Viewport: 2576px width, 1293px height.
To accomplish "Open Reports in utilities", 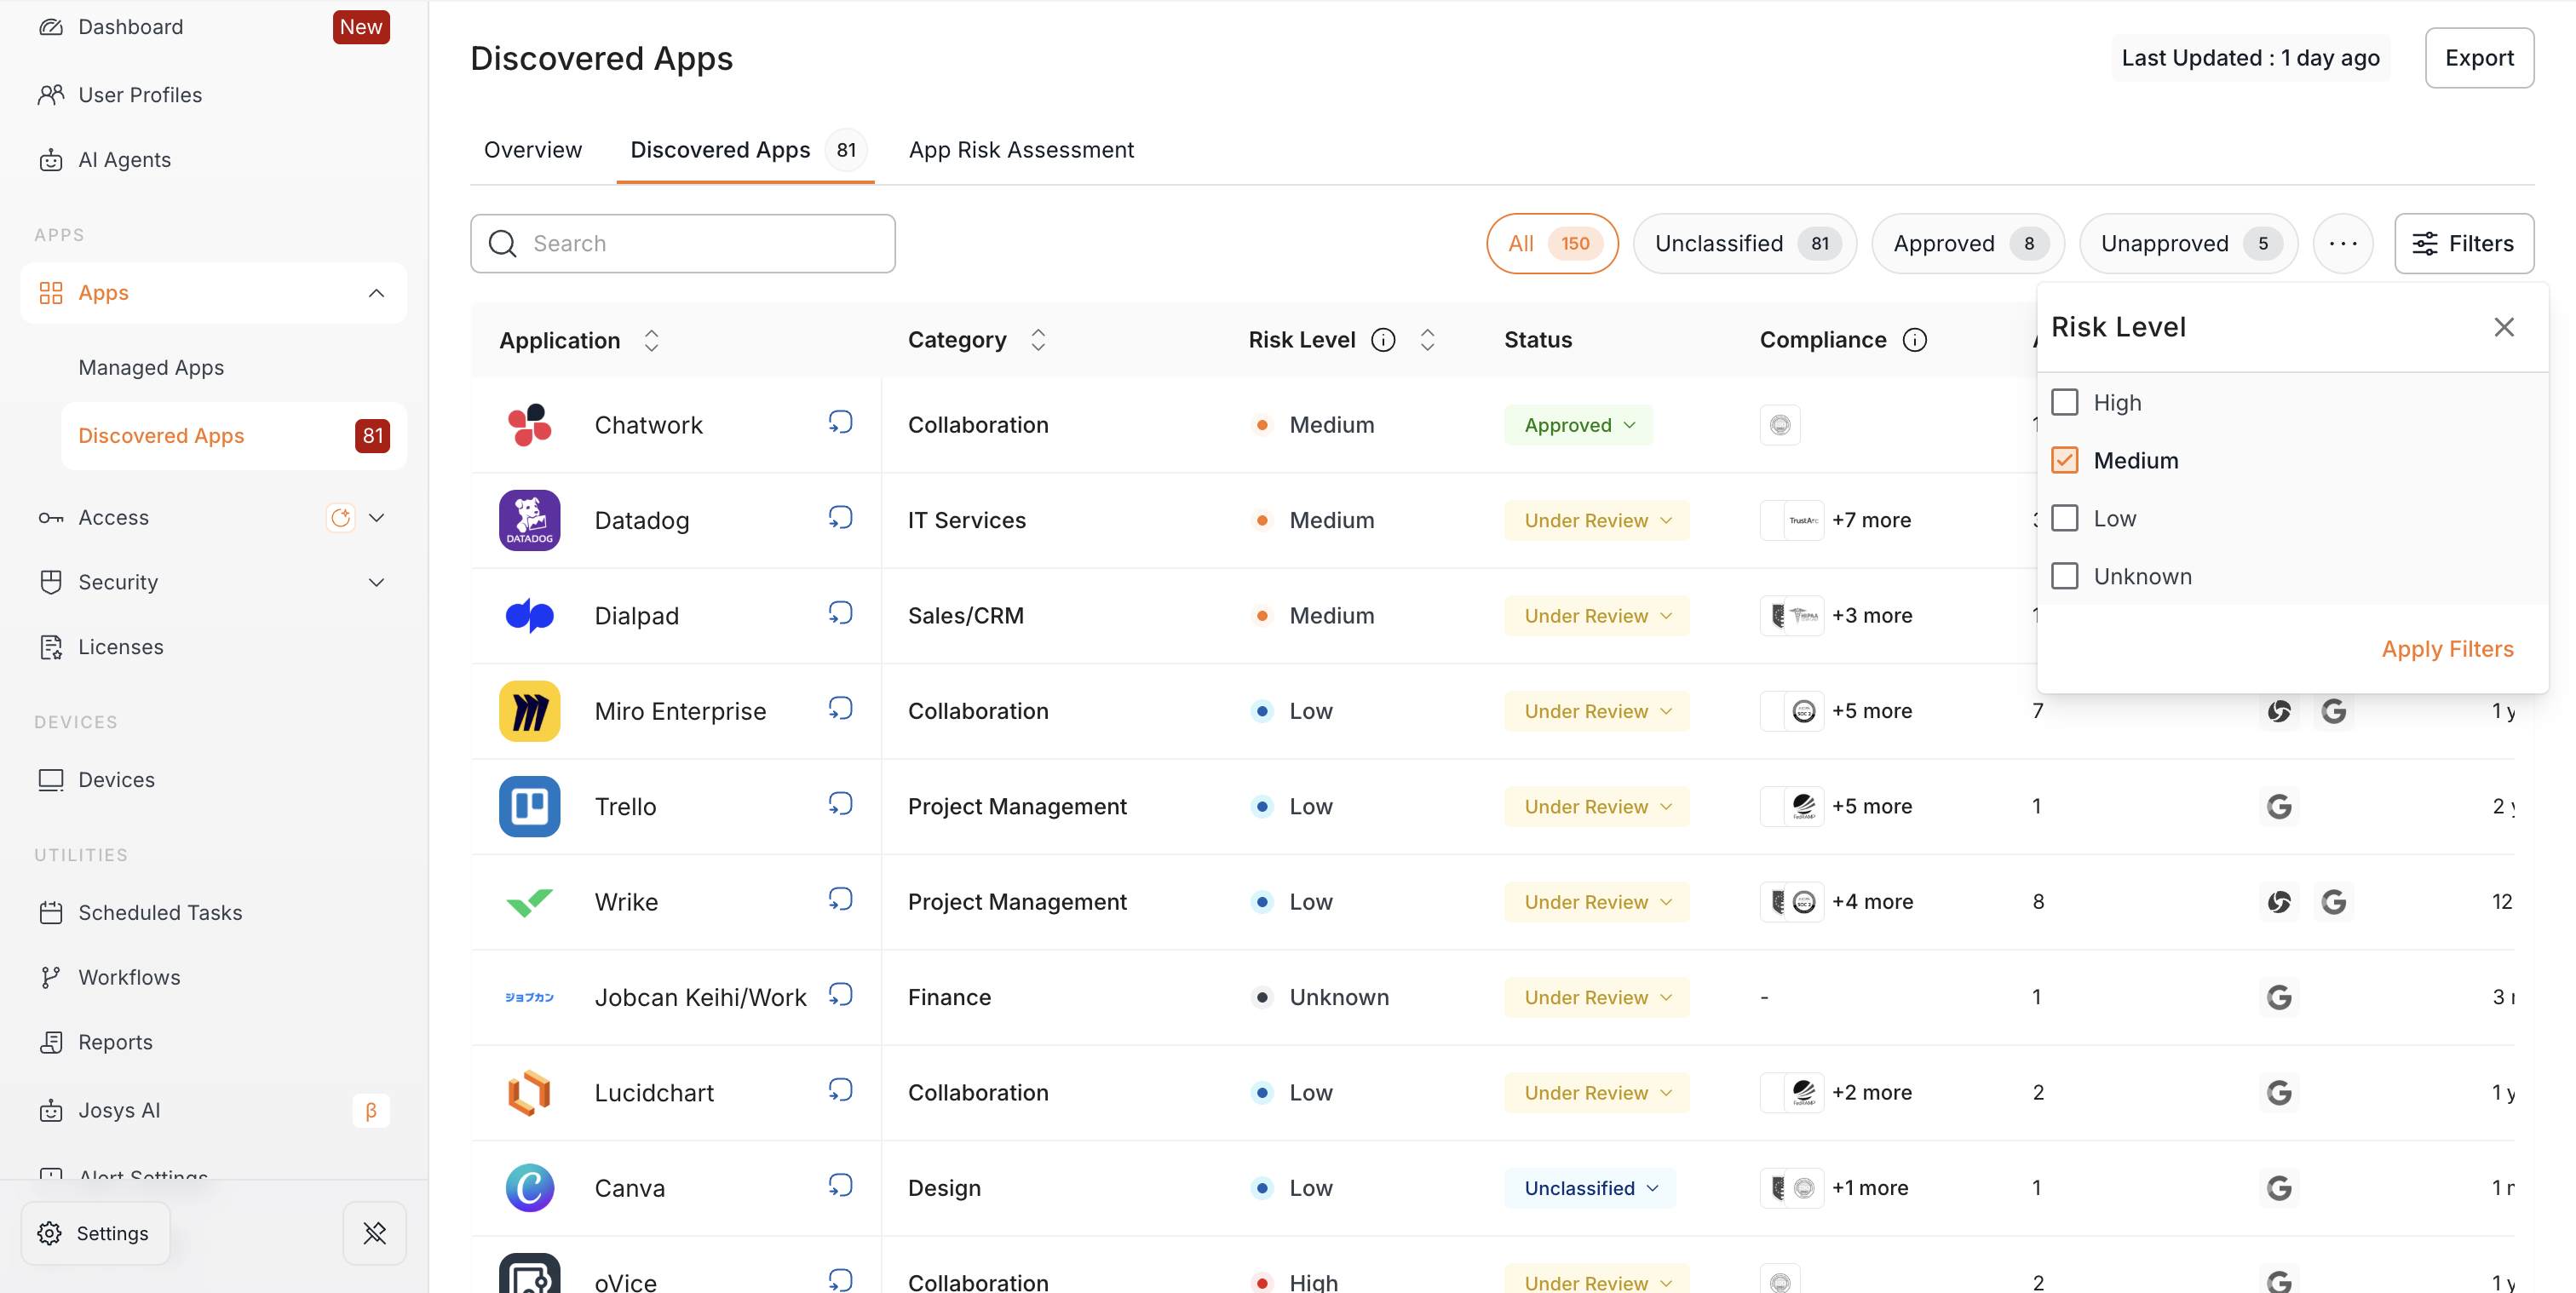I will 115,1042.
